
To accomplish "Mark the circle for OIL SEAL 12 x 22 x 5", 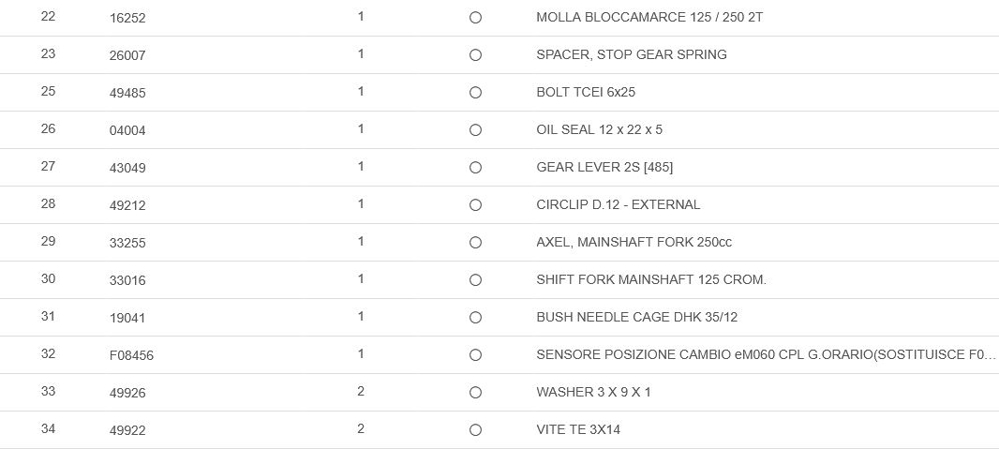I will (x=475, y=130).
